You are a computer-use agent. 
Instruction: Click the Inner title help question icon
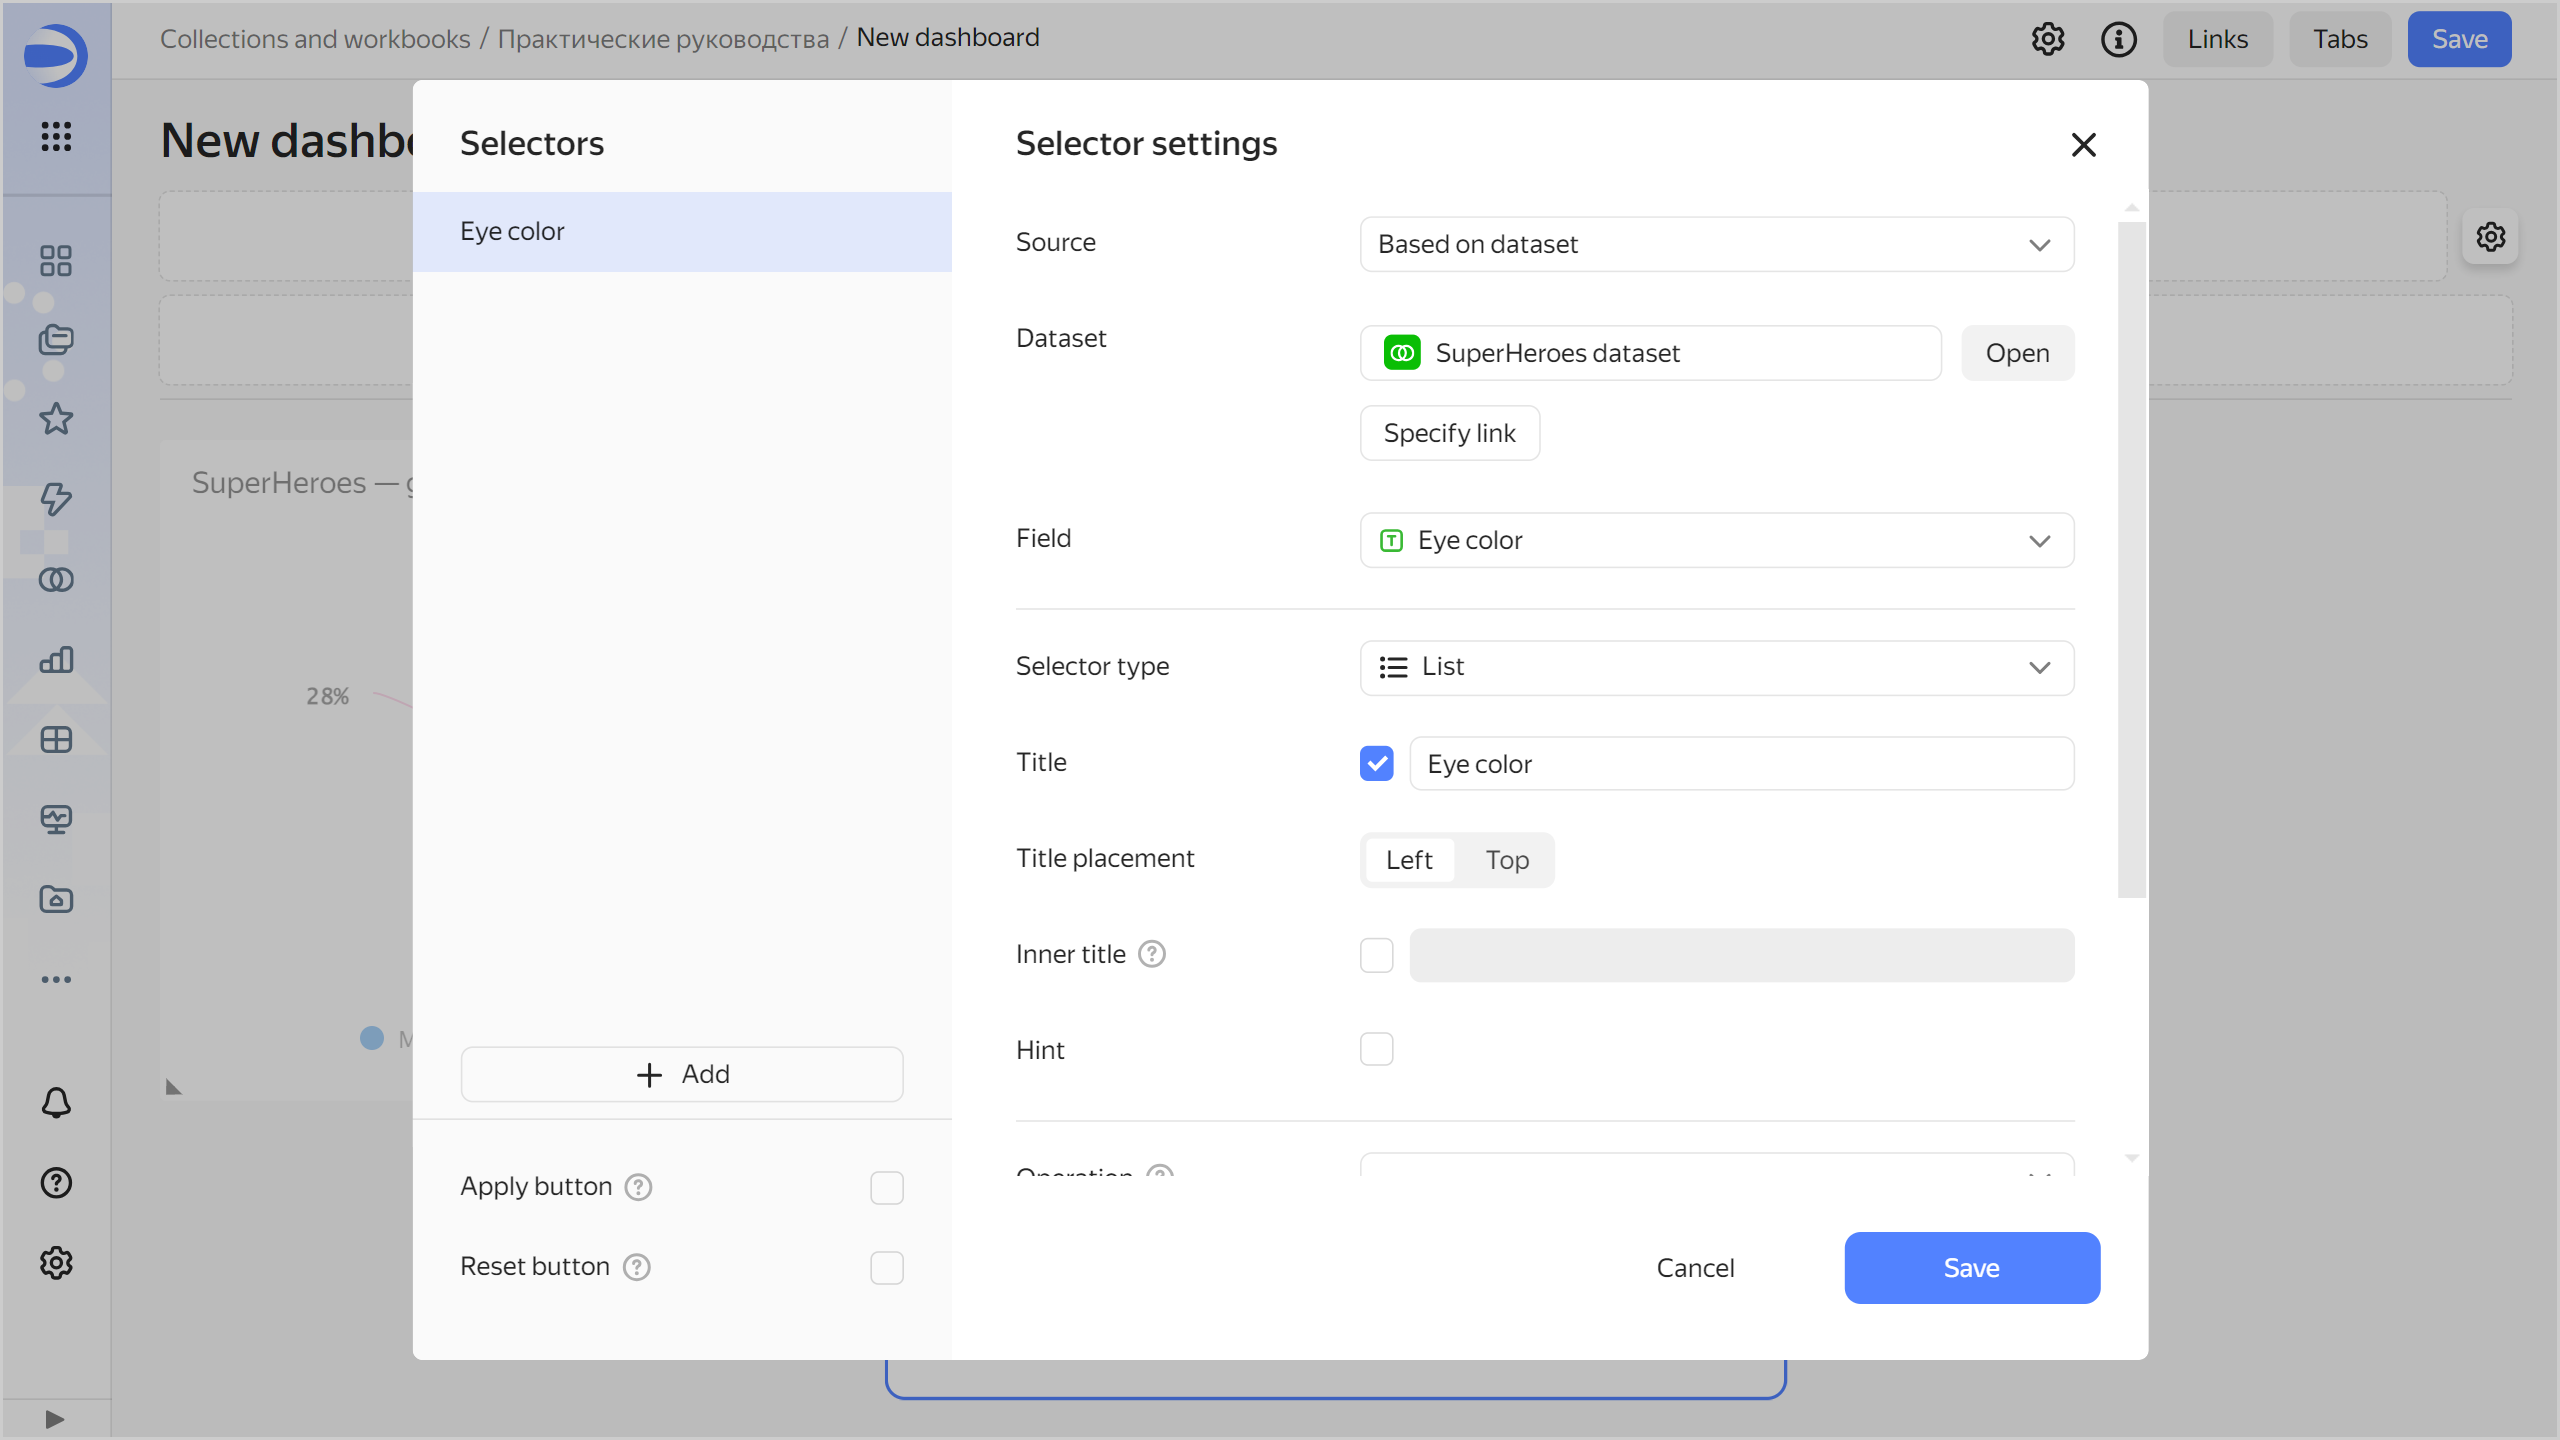point(1152,954)
